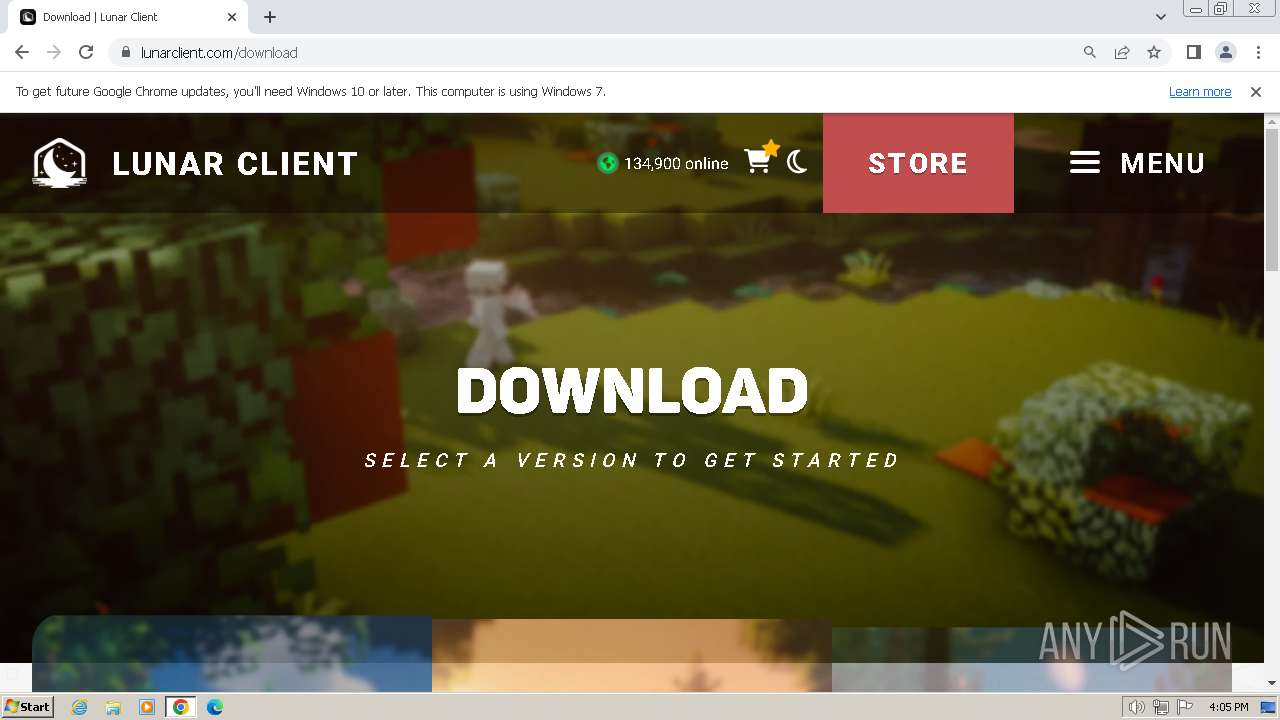Click the SELECT A VERSION TO GET STARTED text
The image size is (1280, 720).
632,460
